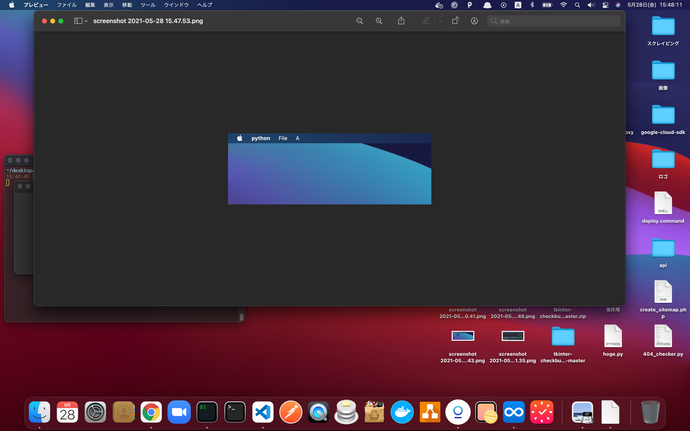Open QuickTime Player from the Dock
The width and height of the screenshot is (690, 431).
tap(319, 412)
